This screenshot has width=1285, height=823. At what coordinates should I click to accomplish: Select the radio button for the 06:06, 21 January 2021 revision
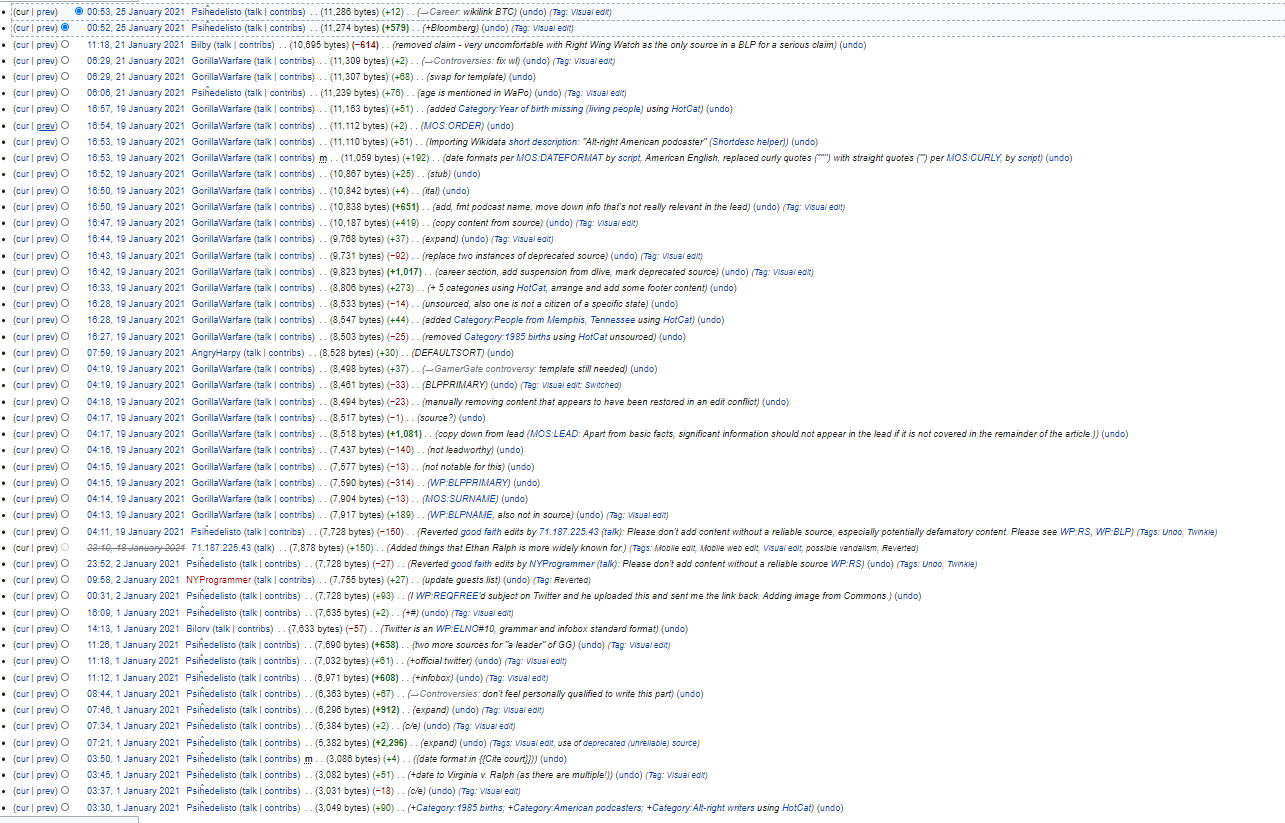[x=65, y=93]
